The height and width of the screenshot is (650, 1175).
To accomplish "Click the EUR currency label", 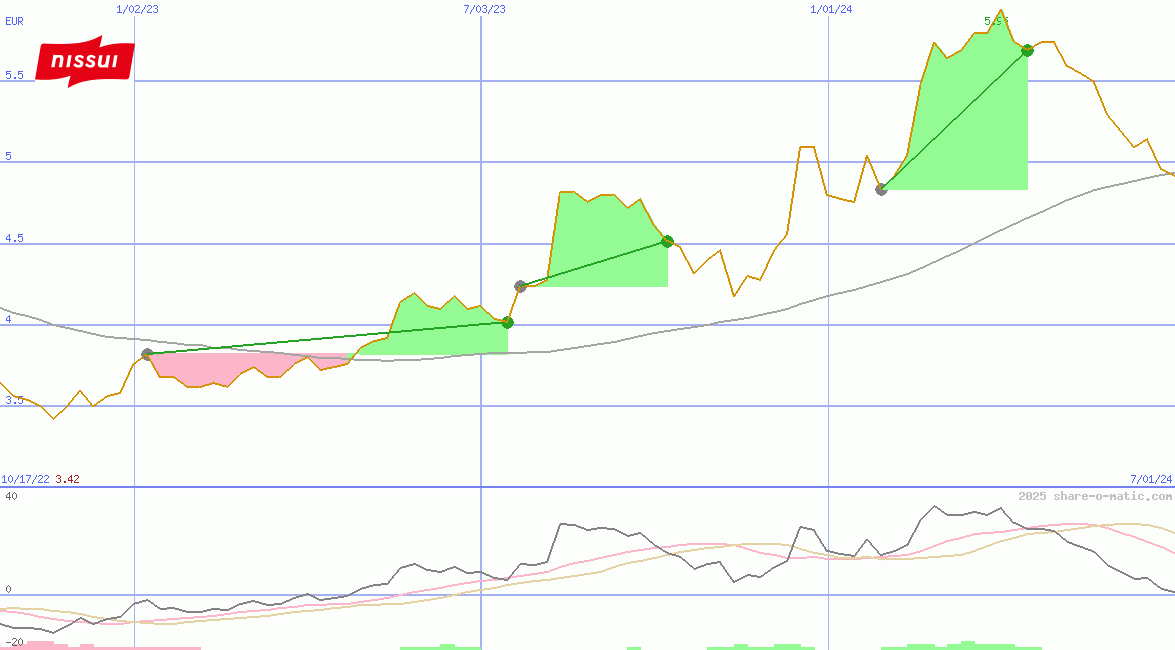I will [x=14, y=20].
